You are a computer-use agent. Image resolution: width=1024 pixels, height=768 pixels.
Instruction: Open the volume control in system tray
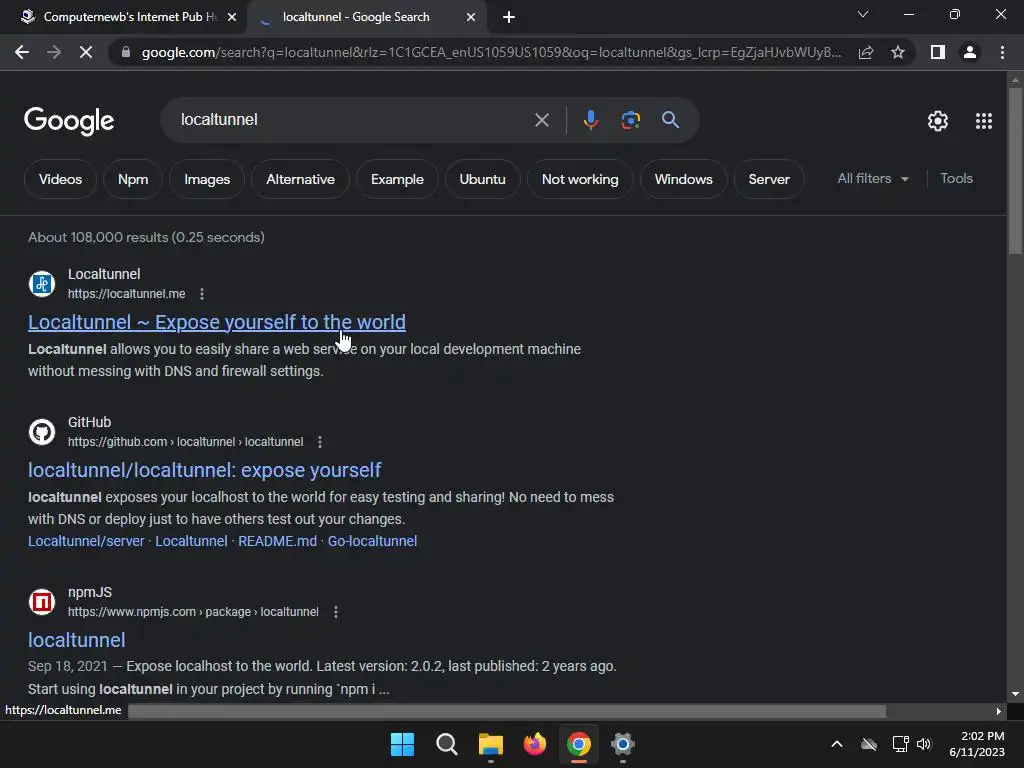(924, 744)
